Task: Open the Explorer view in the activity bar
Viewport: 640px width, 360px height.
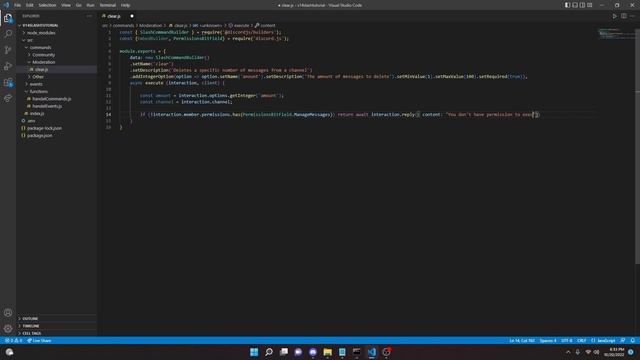Action: [8, 18]
